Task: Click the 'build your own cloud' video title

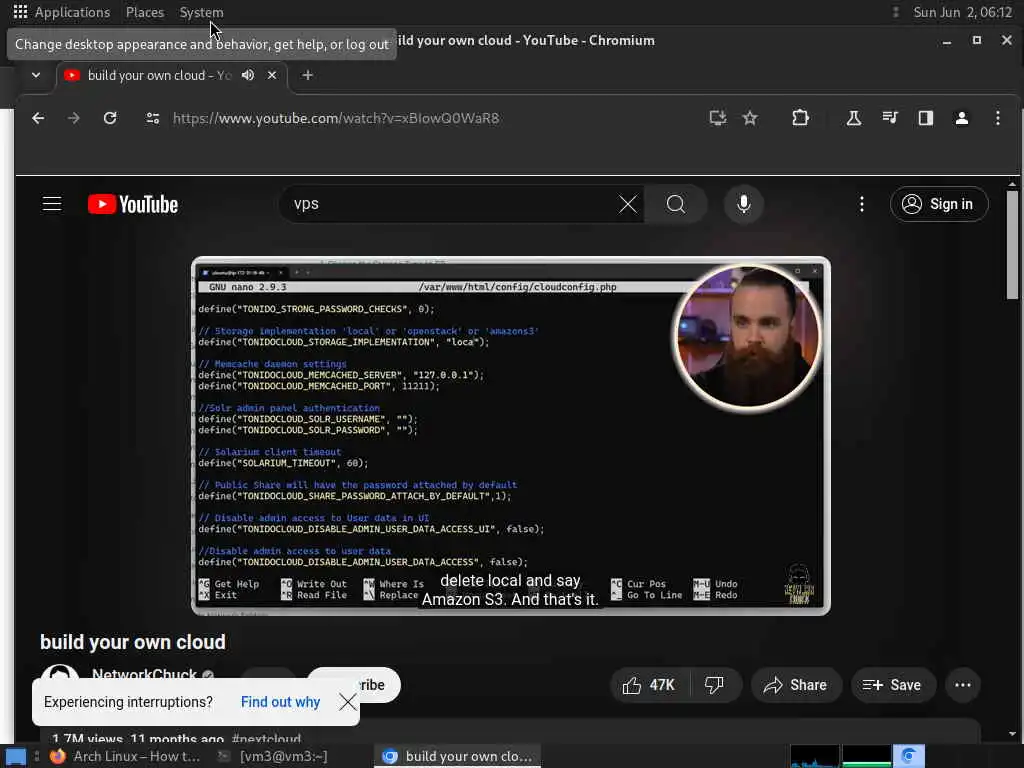Action: click(x=133, y=642)
